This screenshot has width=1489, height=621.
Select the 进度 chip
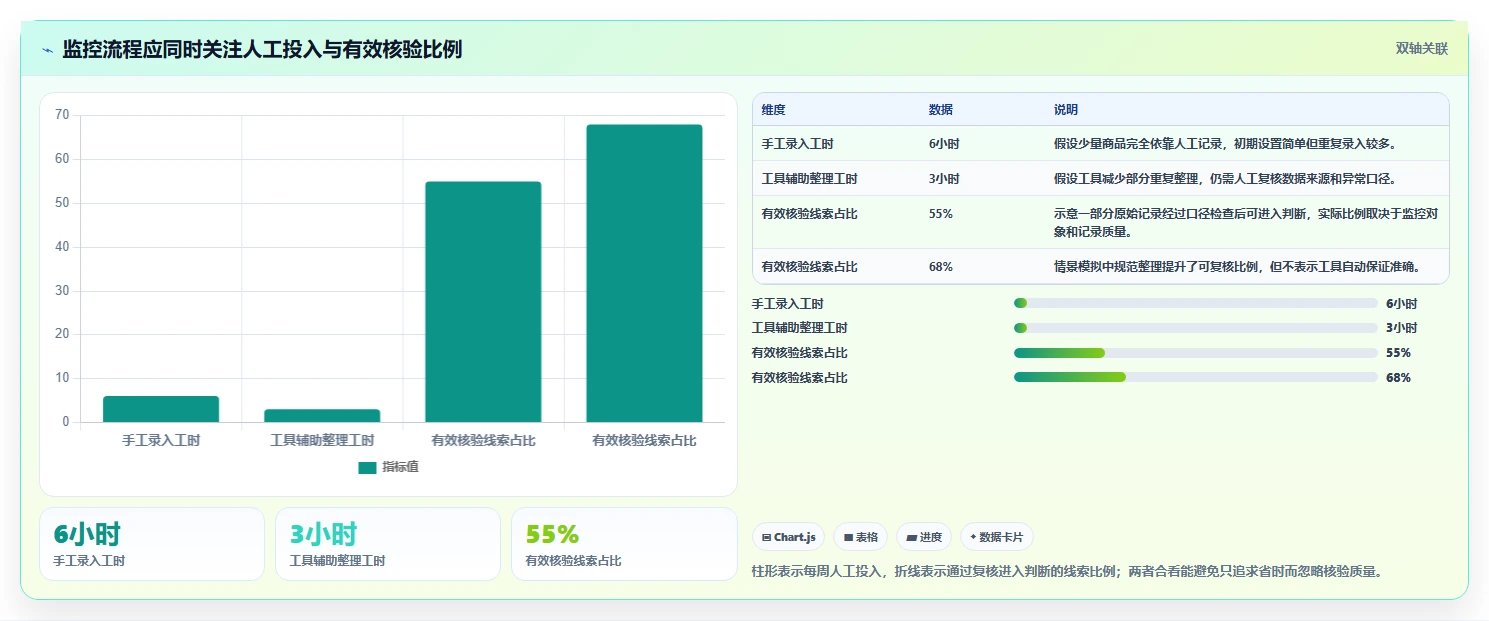pyautogui.click(x=924, y=537)
